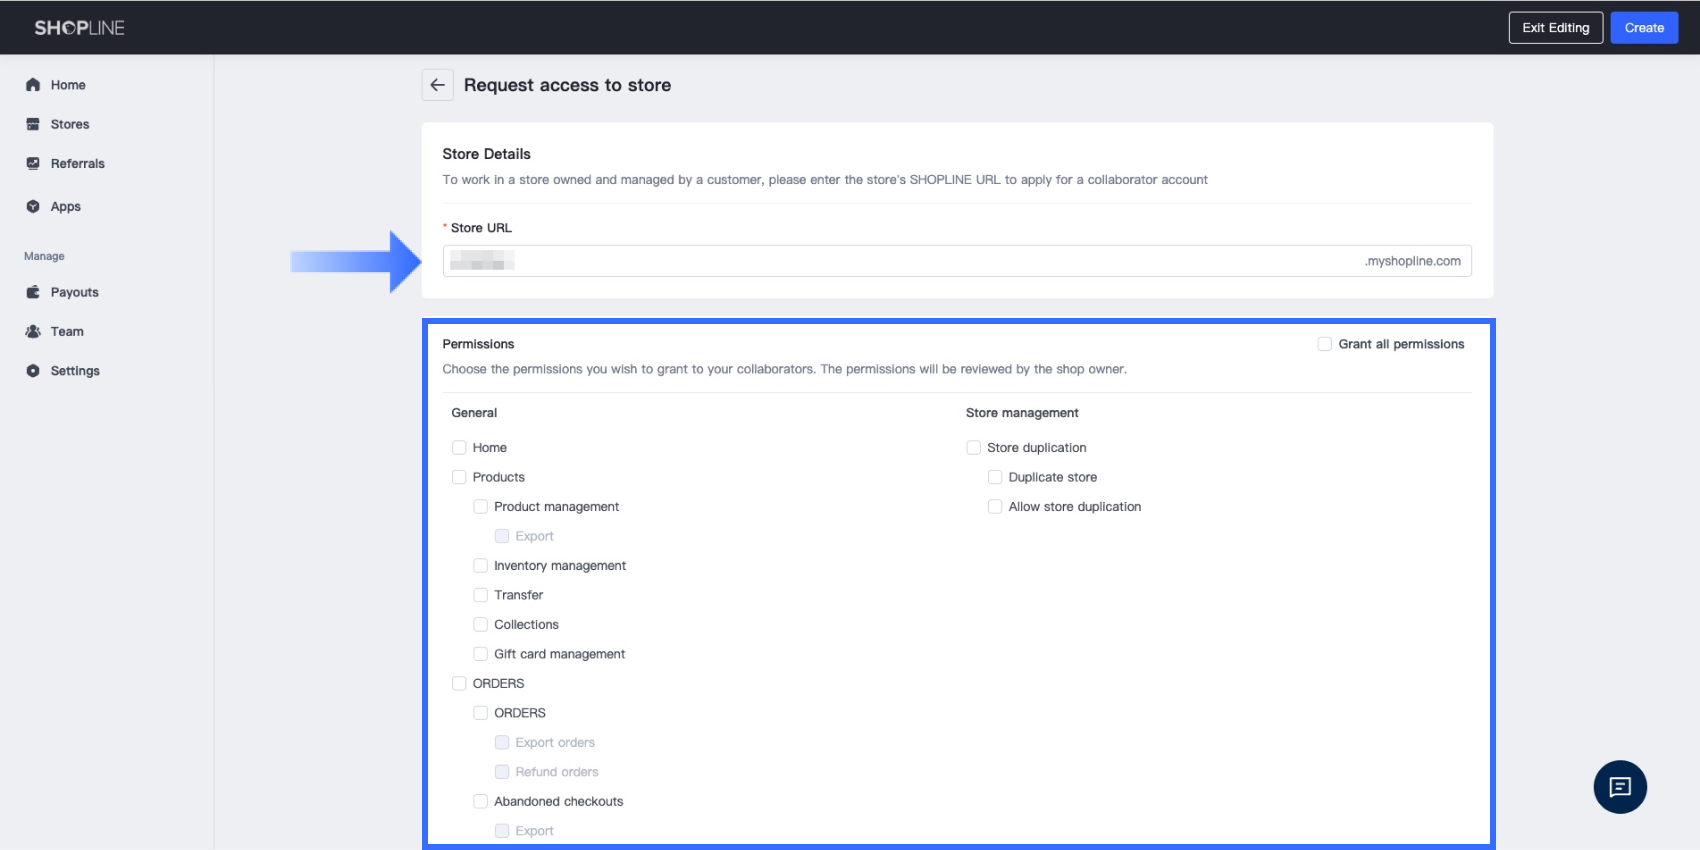This screenshot has height=850, width=1700.
Task: Click the Stores sidebar icon
Action: pyautogui.click(x=33, y=124)
